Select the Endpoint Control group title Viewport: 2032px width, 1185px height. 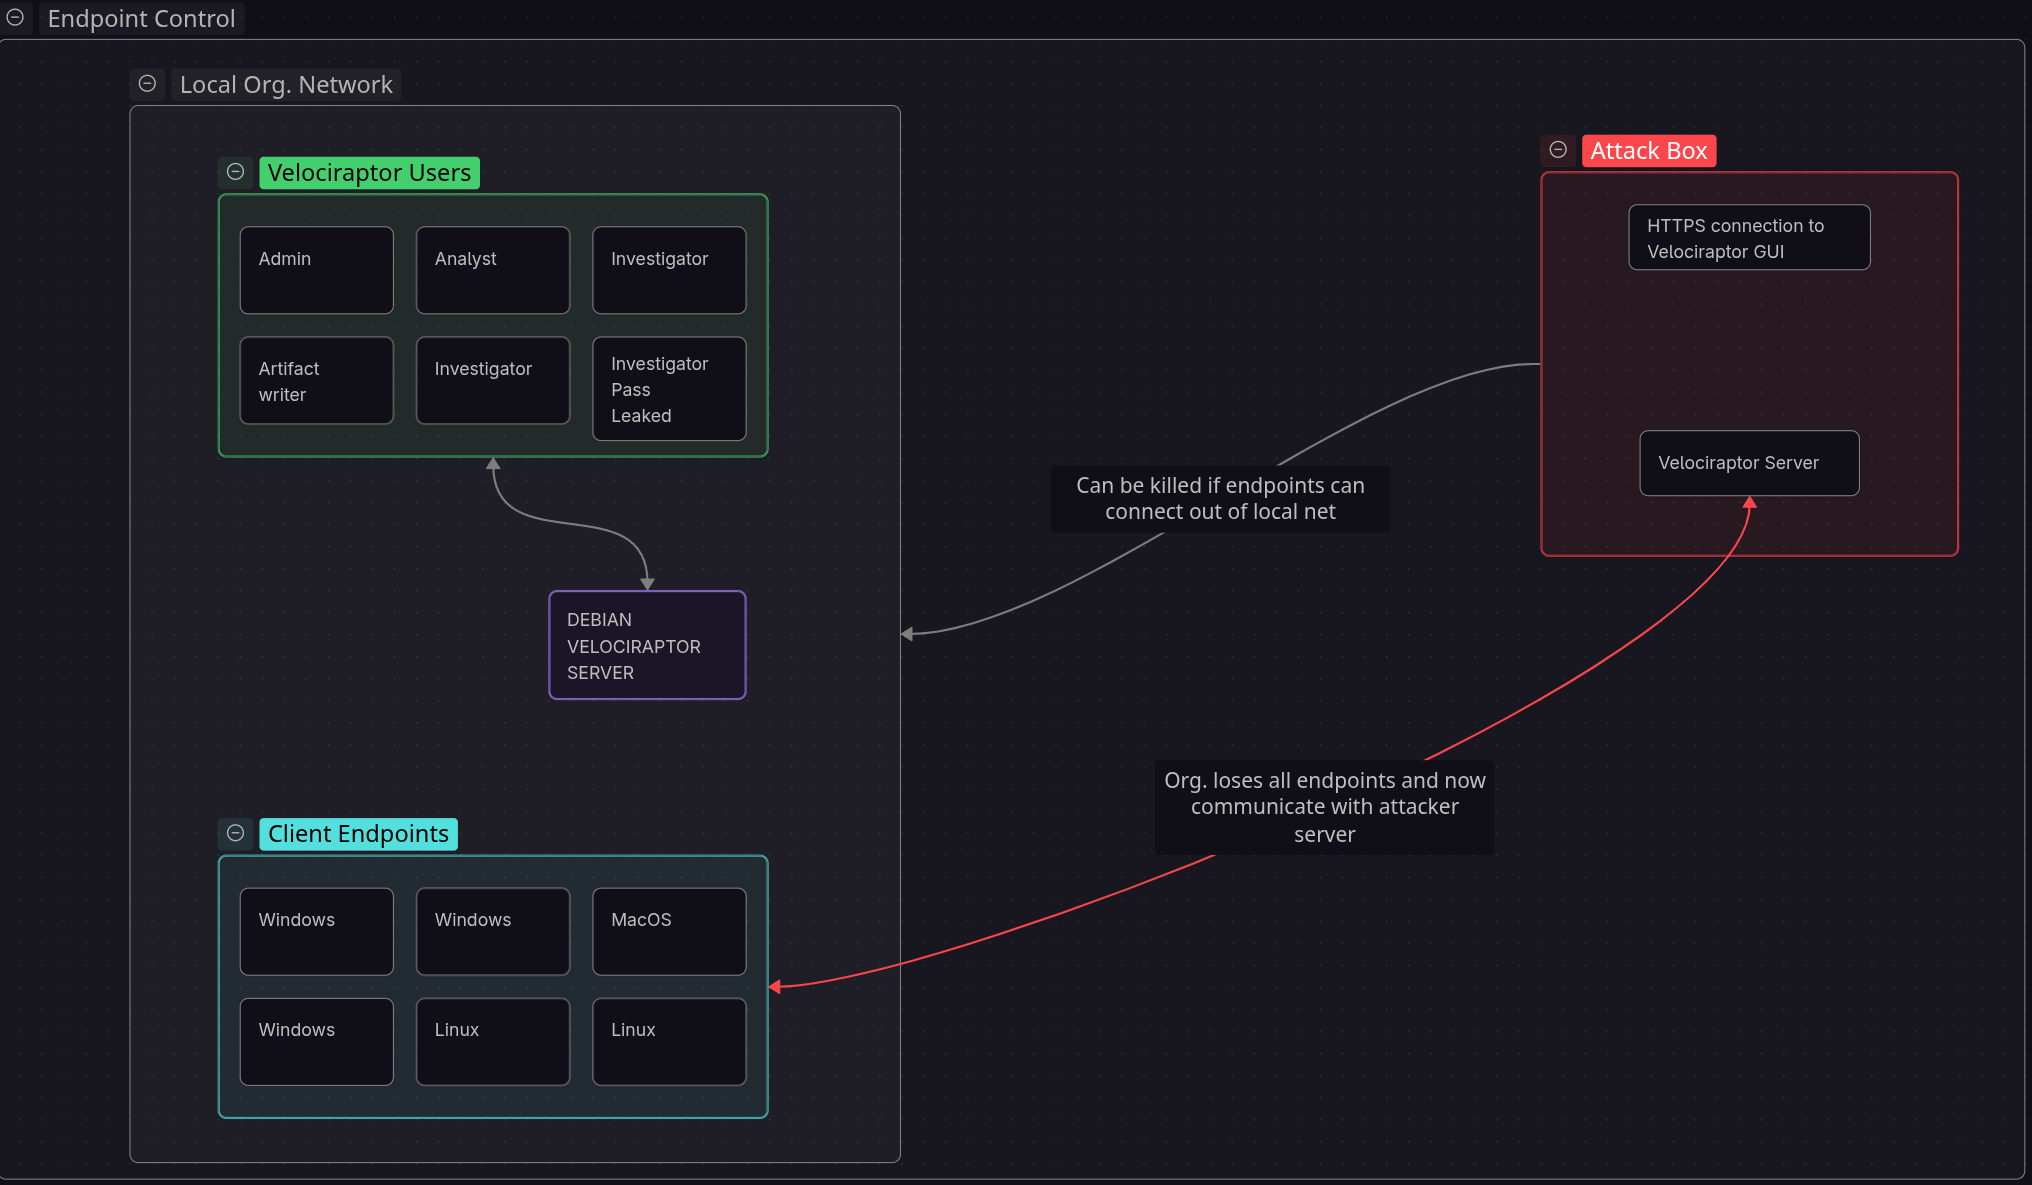point(141,18)
